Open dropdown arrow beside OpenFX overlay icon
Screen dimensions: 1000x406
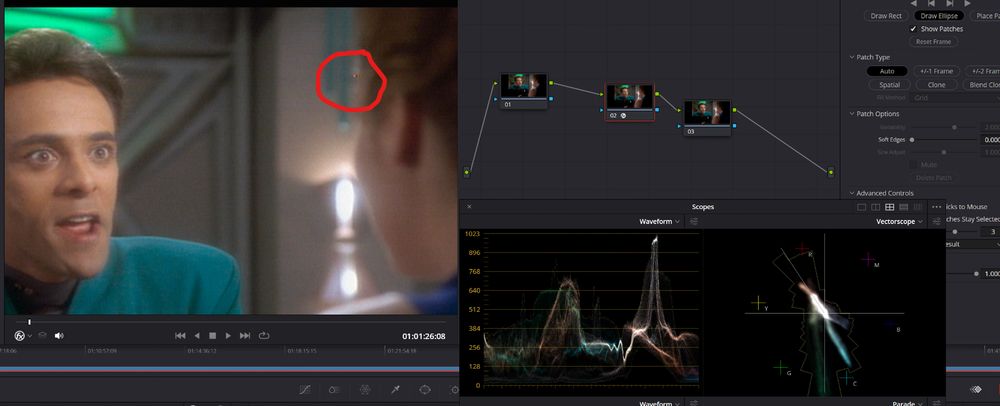tap(29, 336)
